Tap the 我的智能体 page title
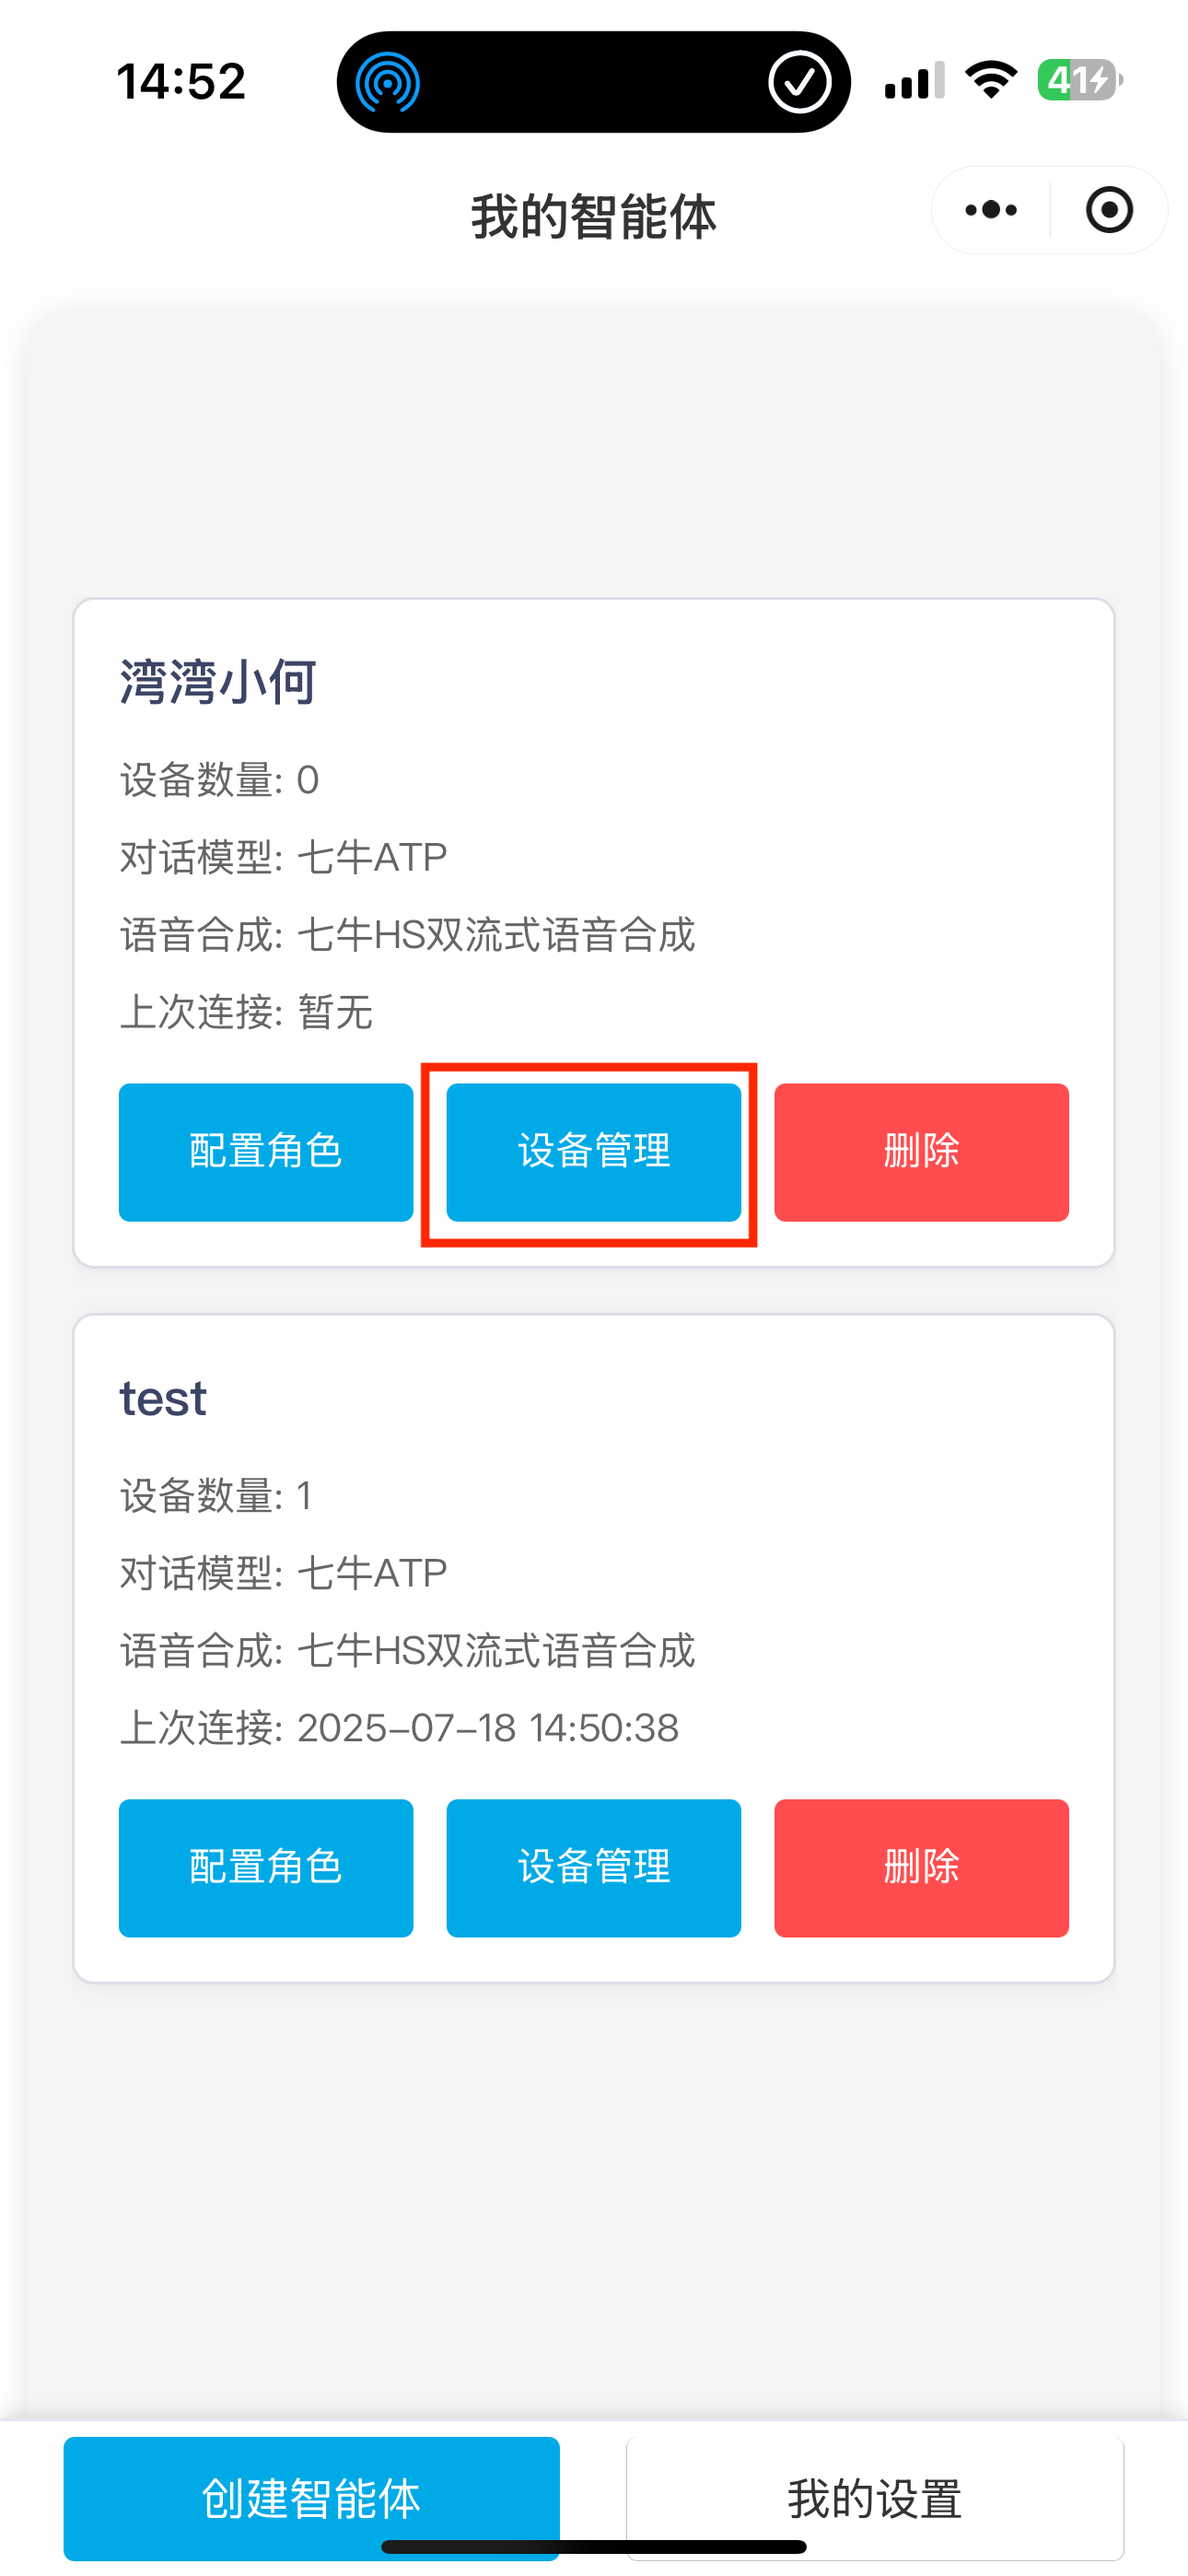 tap(594, 217)
